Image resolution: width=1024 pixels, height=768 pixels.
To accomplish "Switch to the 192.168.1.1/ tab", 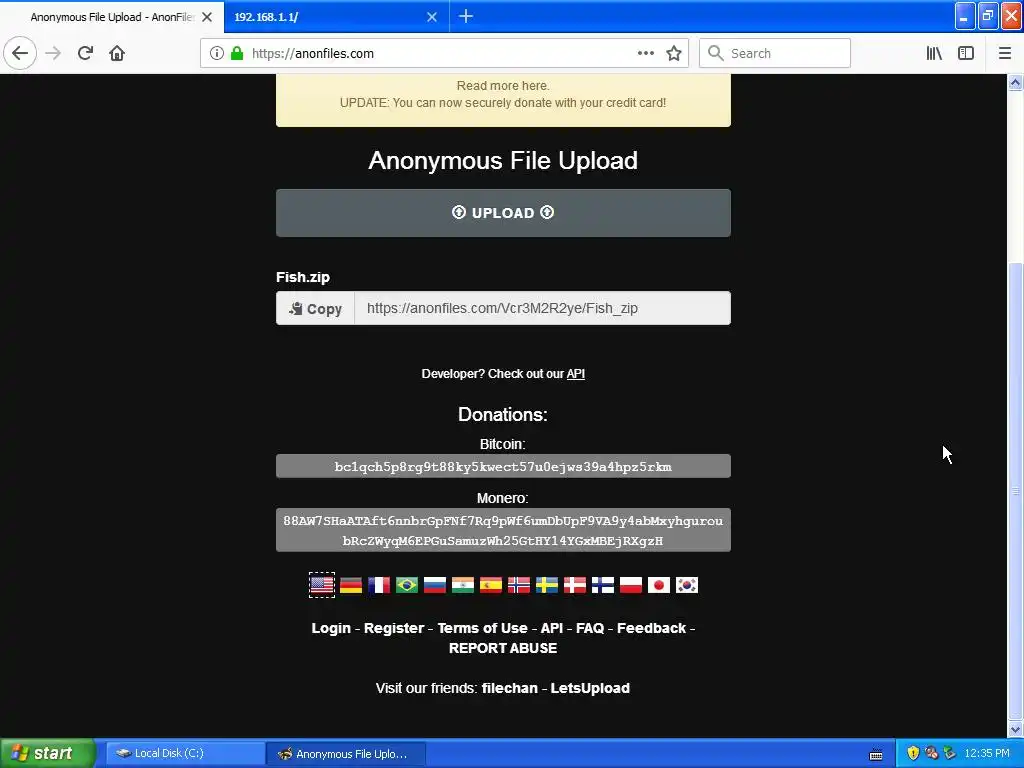I will 336,17.
